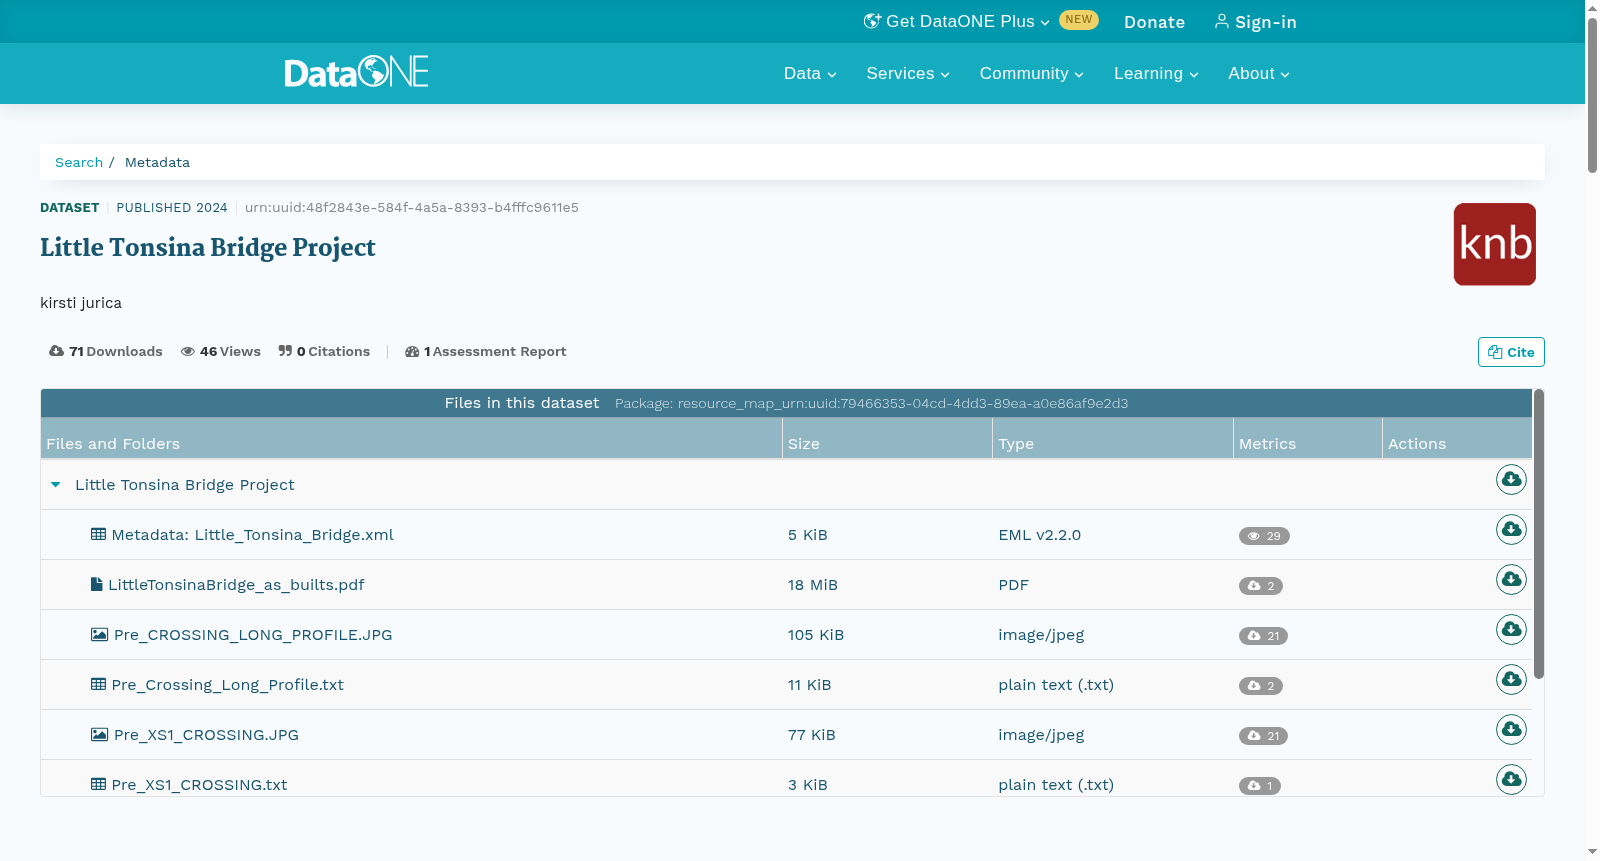Collapse the Little Tonsina Bridge Project folder
The image size is (1600, 861).
pos(56,485)
